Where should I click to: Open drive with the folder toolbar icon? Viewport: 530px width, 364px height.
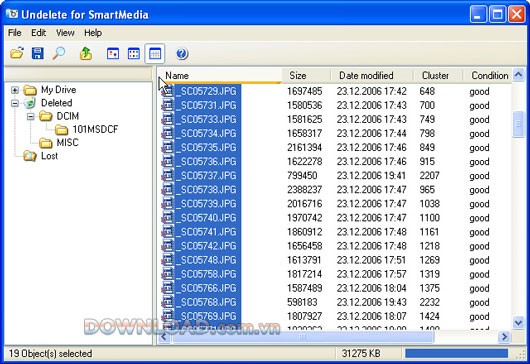[17, 53]
